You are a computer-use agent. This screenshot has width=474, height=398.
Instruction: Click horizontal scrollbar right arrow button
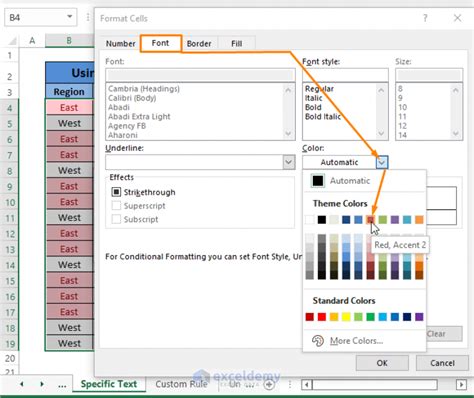pyautogui.click(x=461, y=385)
